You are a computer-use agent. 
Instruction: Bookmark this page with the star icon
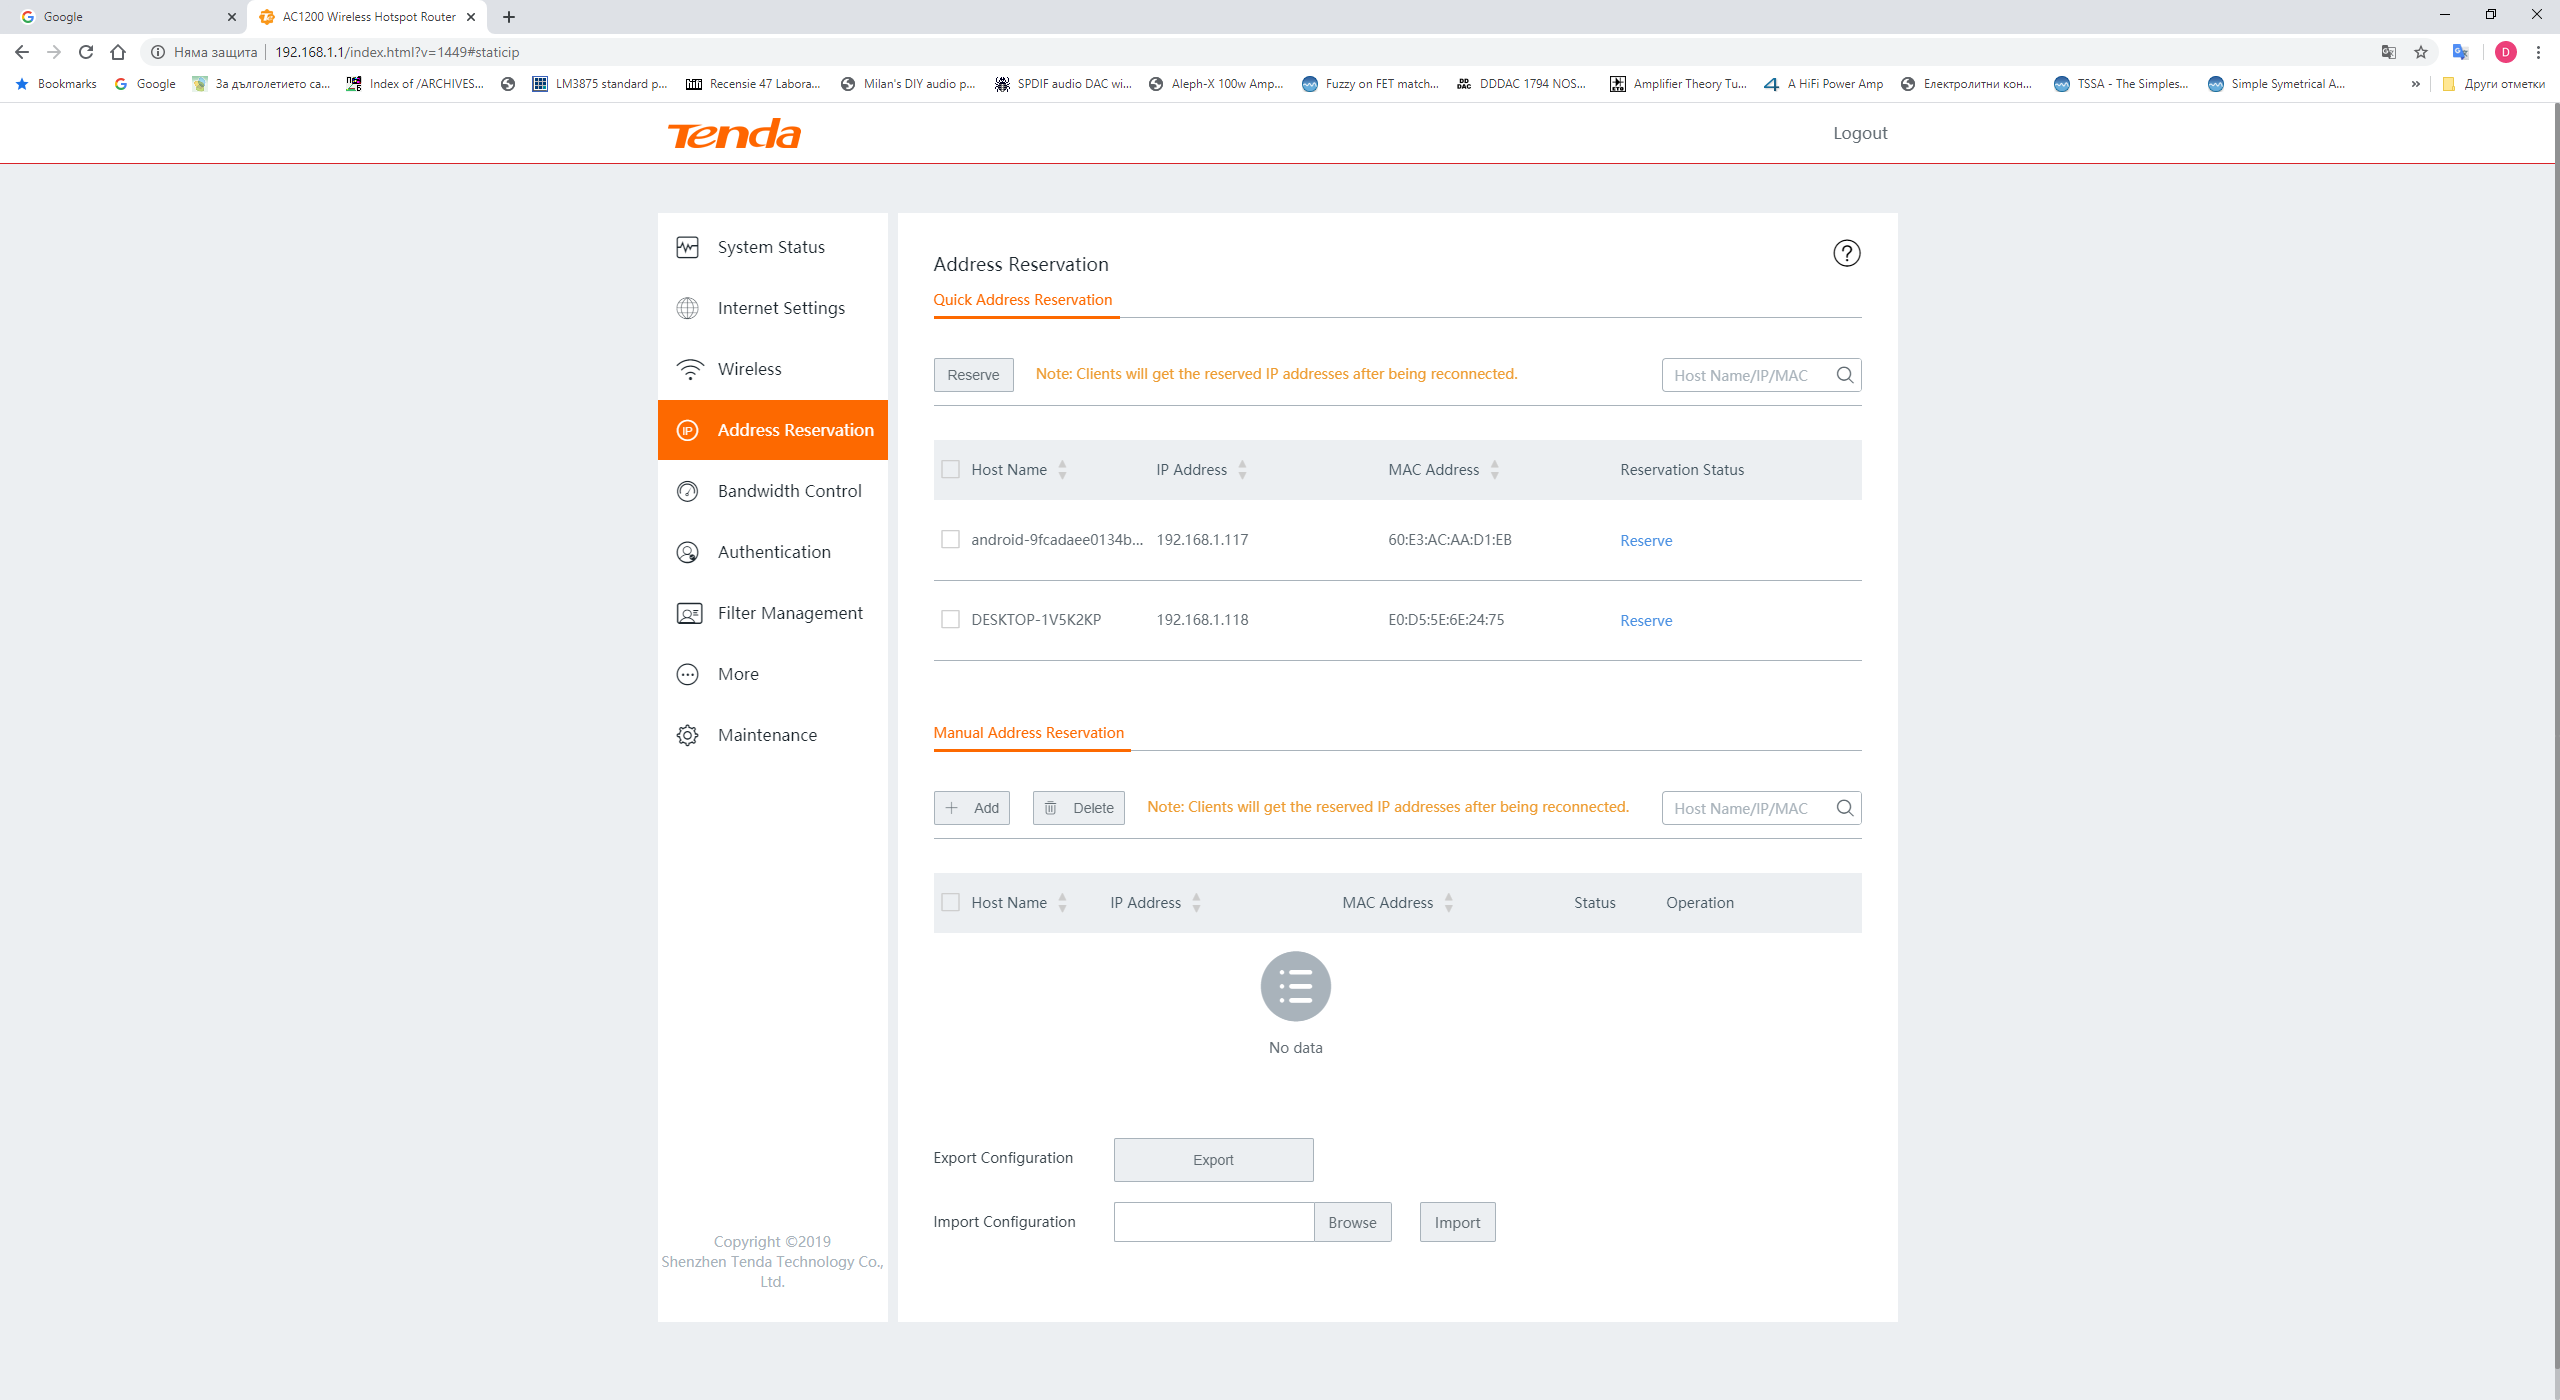pos(2421,52)
